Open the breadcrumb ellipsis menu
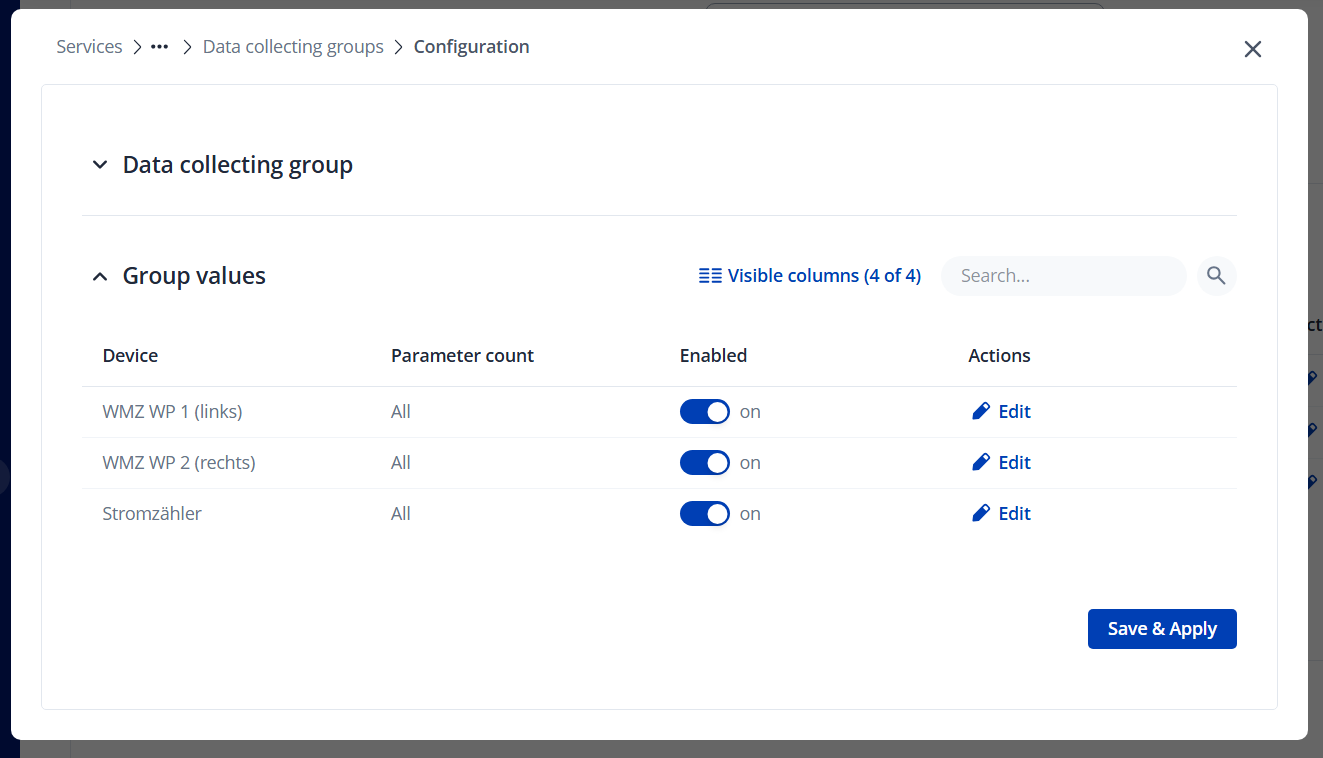 (159, 47)
